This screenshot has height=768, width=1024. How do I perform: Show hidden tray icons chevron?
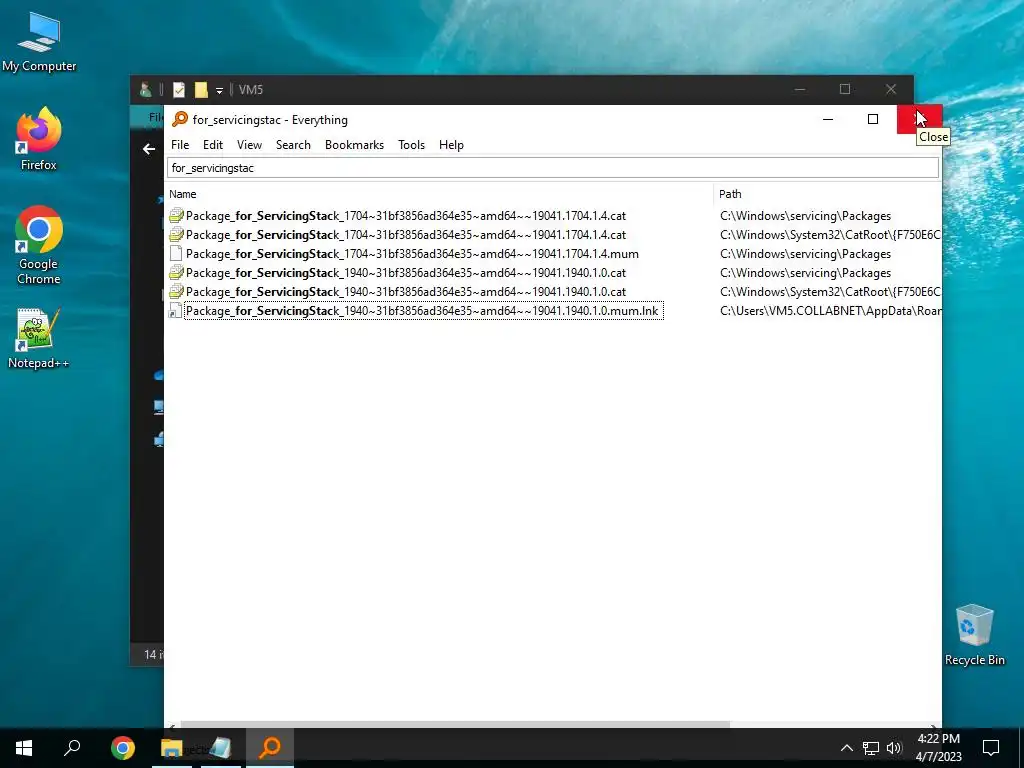pyautogui.click(x=846, y=748)
